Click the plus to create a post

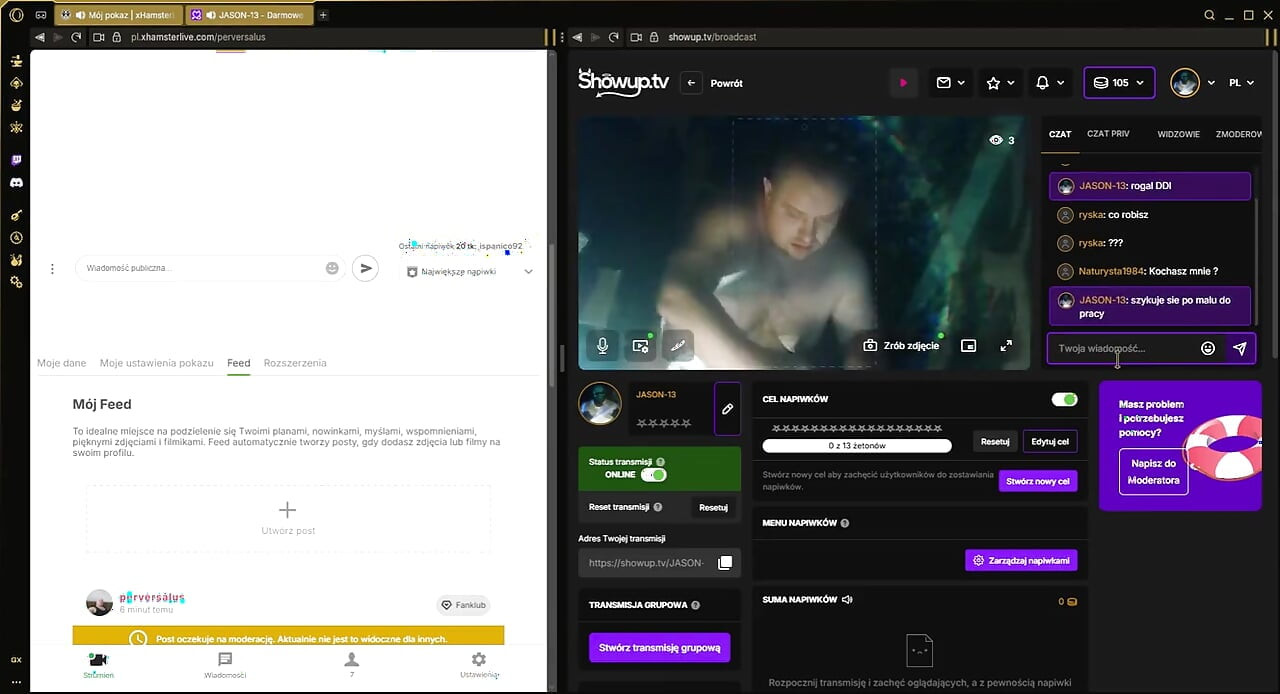tap(287, 510)
